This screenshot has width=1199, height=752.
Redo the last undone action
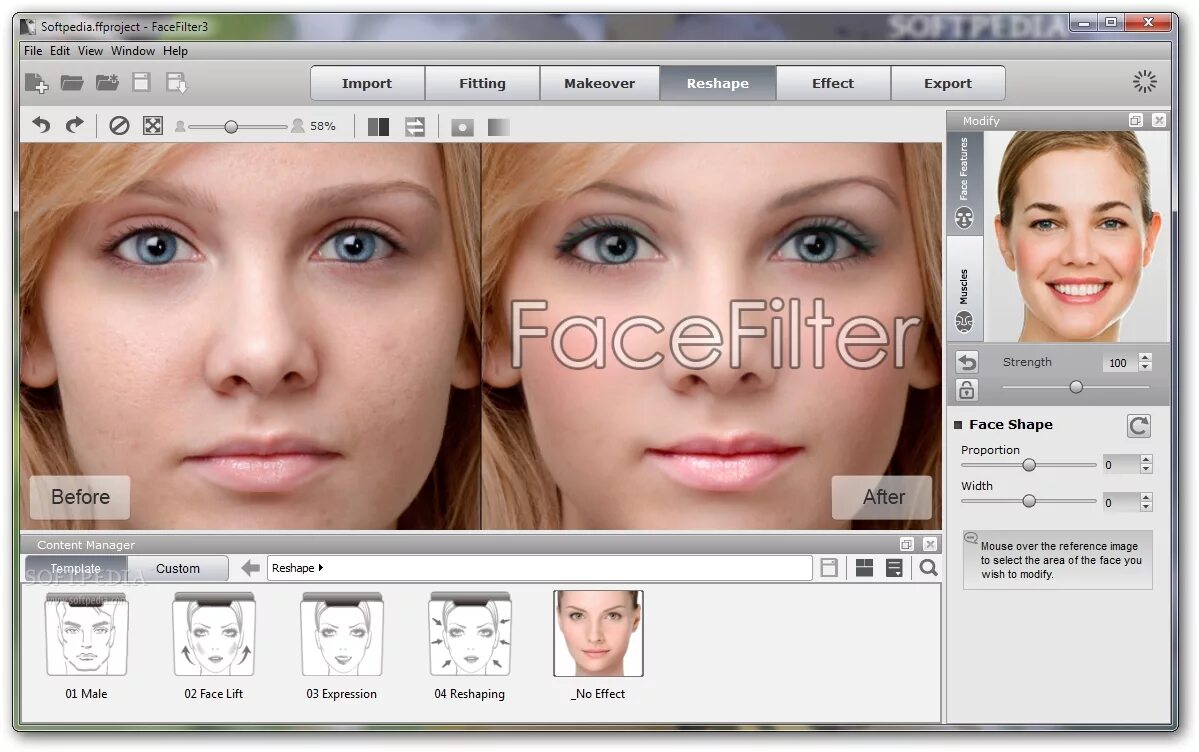(74, 125)
